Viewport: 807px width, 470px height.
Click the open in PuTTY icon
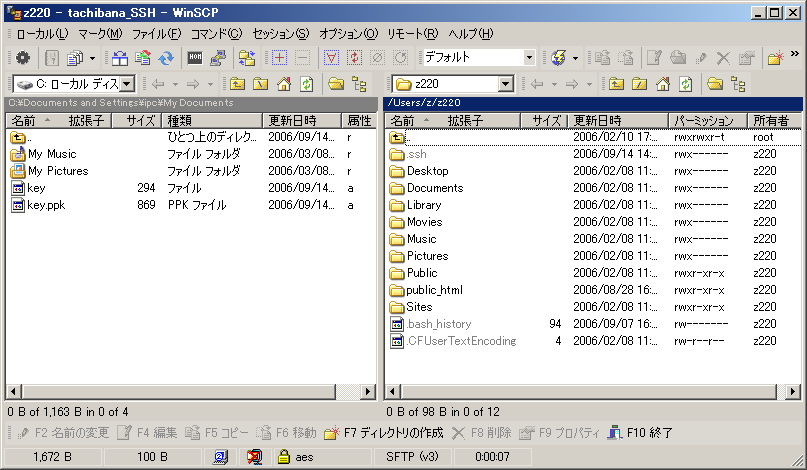tap(218, 58)
